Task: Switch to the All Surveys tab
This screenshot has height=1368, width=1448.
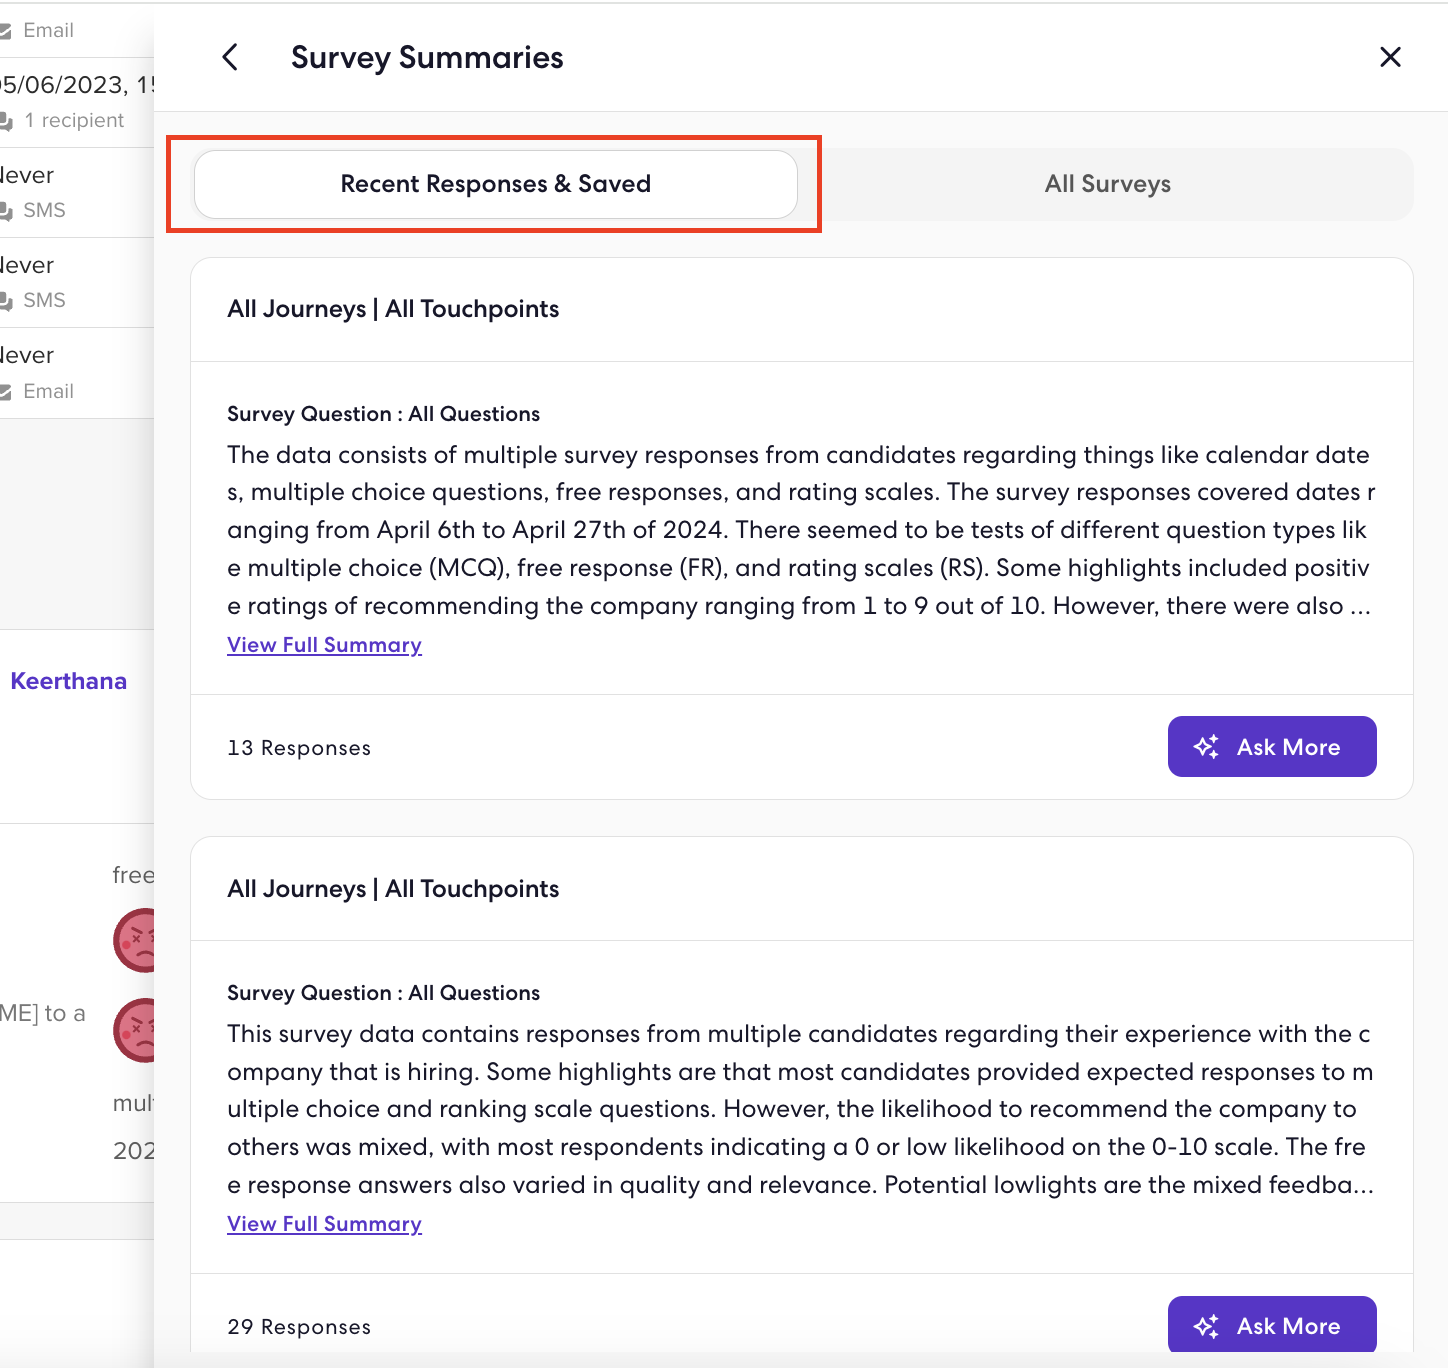Action: 1107,184
